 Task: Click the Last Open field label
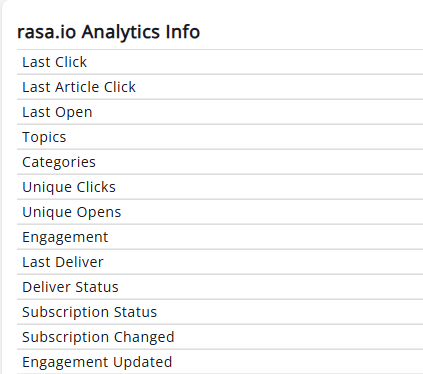57,112
